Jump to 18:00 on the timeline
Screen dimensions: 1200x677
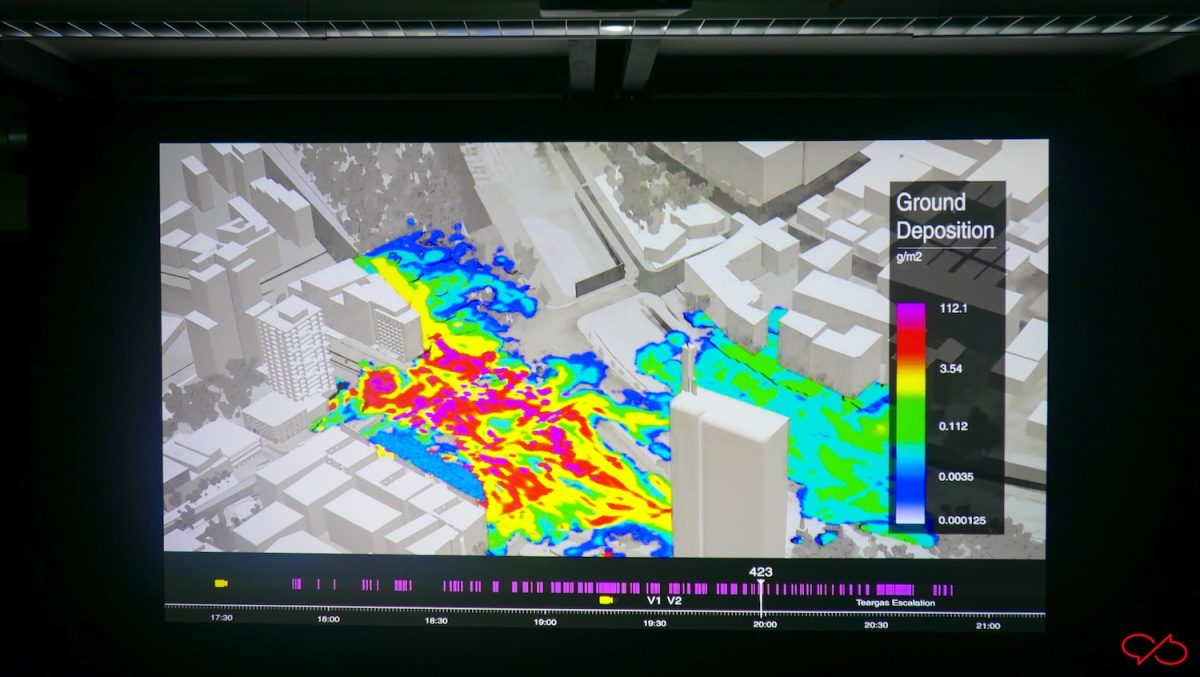tap(328, 620)
